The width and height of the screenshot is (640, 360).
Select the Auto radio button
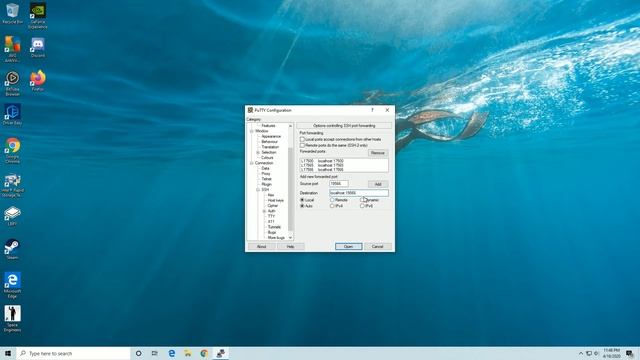tap(302, 206)
